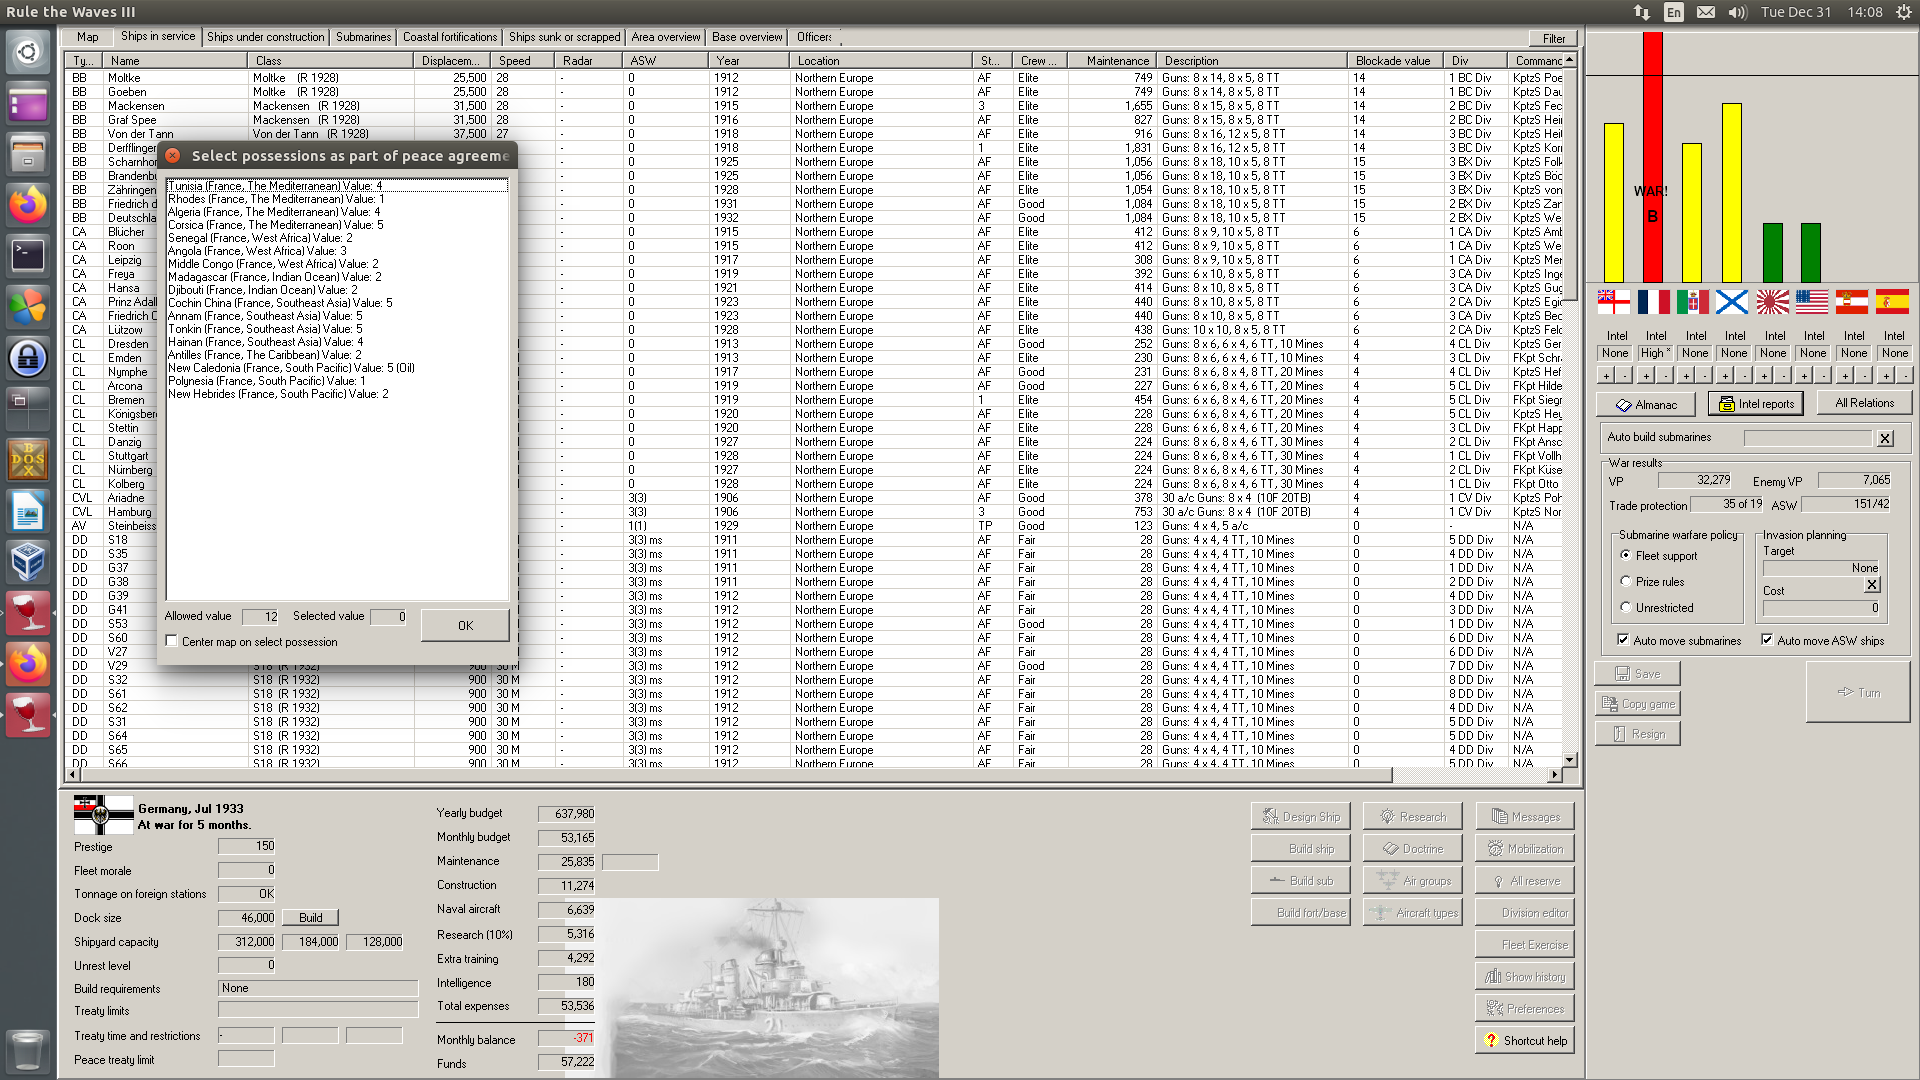Click the Austria-Hungary flag icon

pos(1852,302)
